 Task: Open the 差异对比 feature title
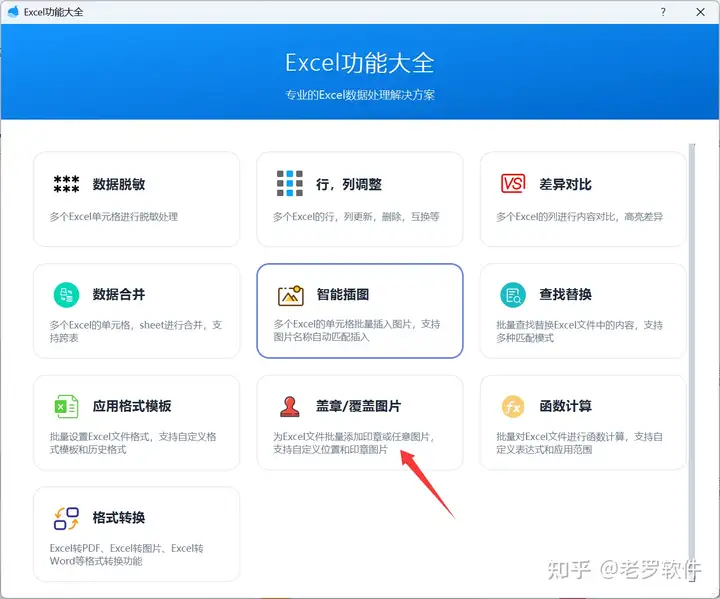[x=565, y=184]
